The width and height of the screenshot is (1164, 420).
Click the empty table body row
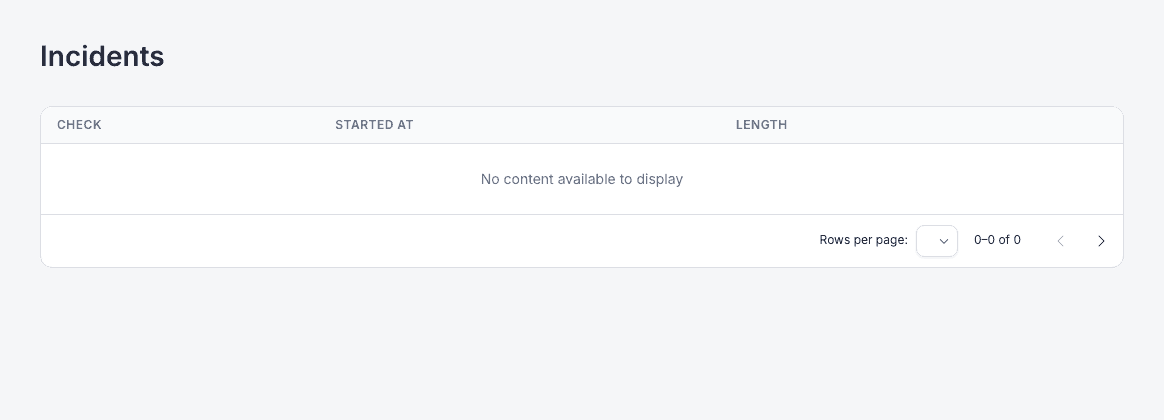[x=582, y=179]
